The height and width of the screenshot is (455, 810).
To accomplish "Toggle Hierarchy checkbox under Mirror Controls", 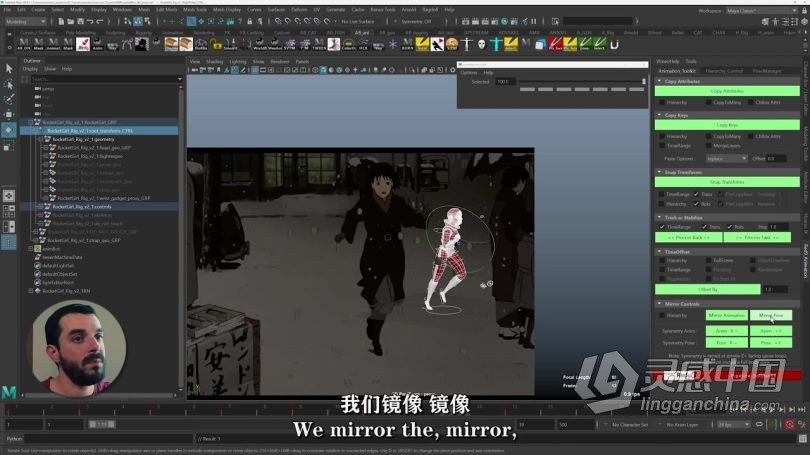I will click(662, 315).
